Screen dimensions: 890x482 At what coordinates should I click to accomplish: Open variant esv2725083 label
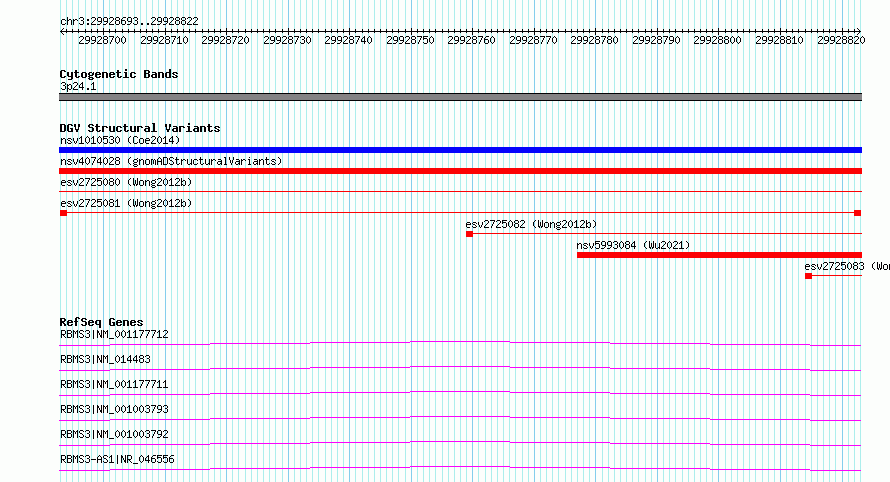click(847, 266)
